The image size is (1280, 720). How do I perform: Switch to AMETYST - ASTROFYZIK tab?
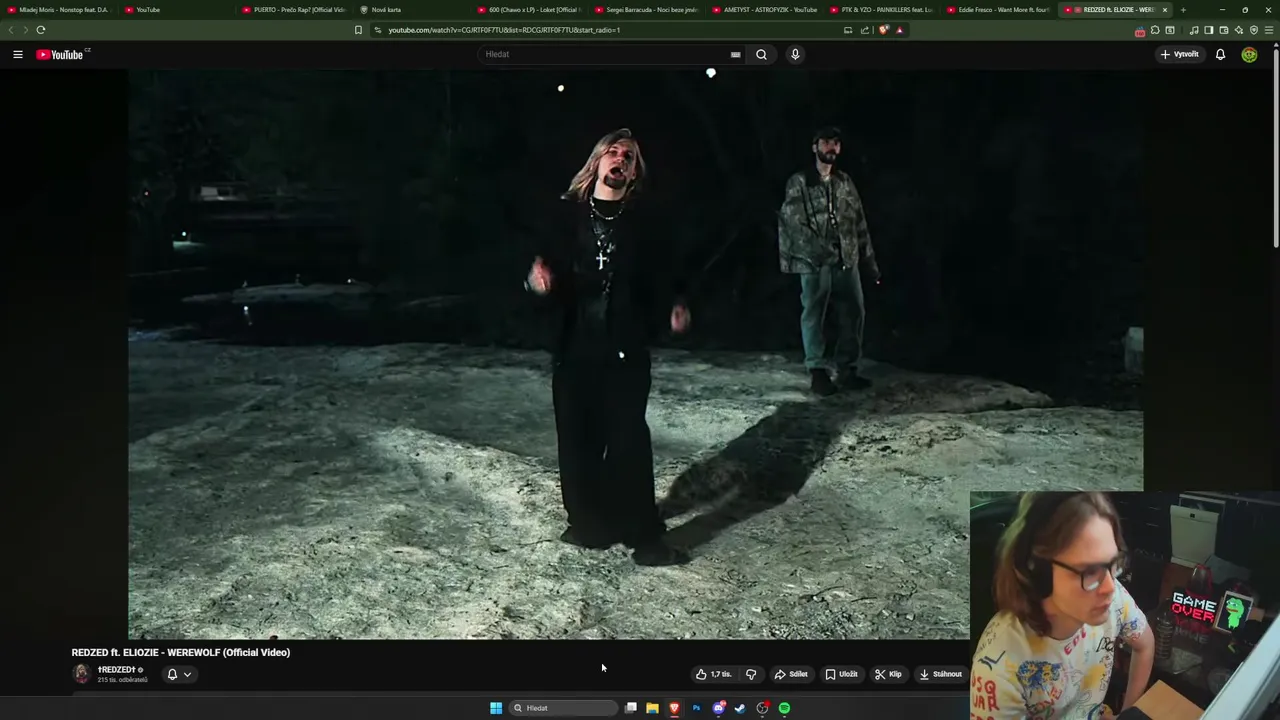[x=764, y=10]
